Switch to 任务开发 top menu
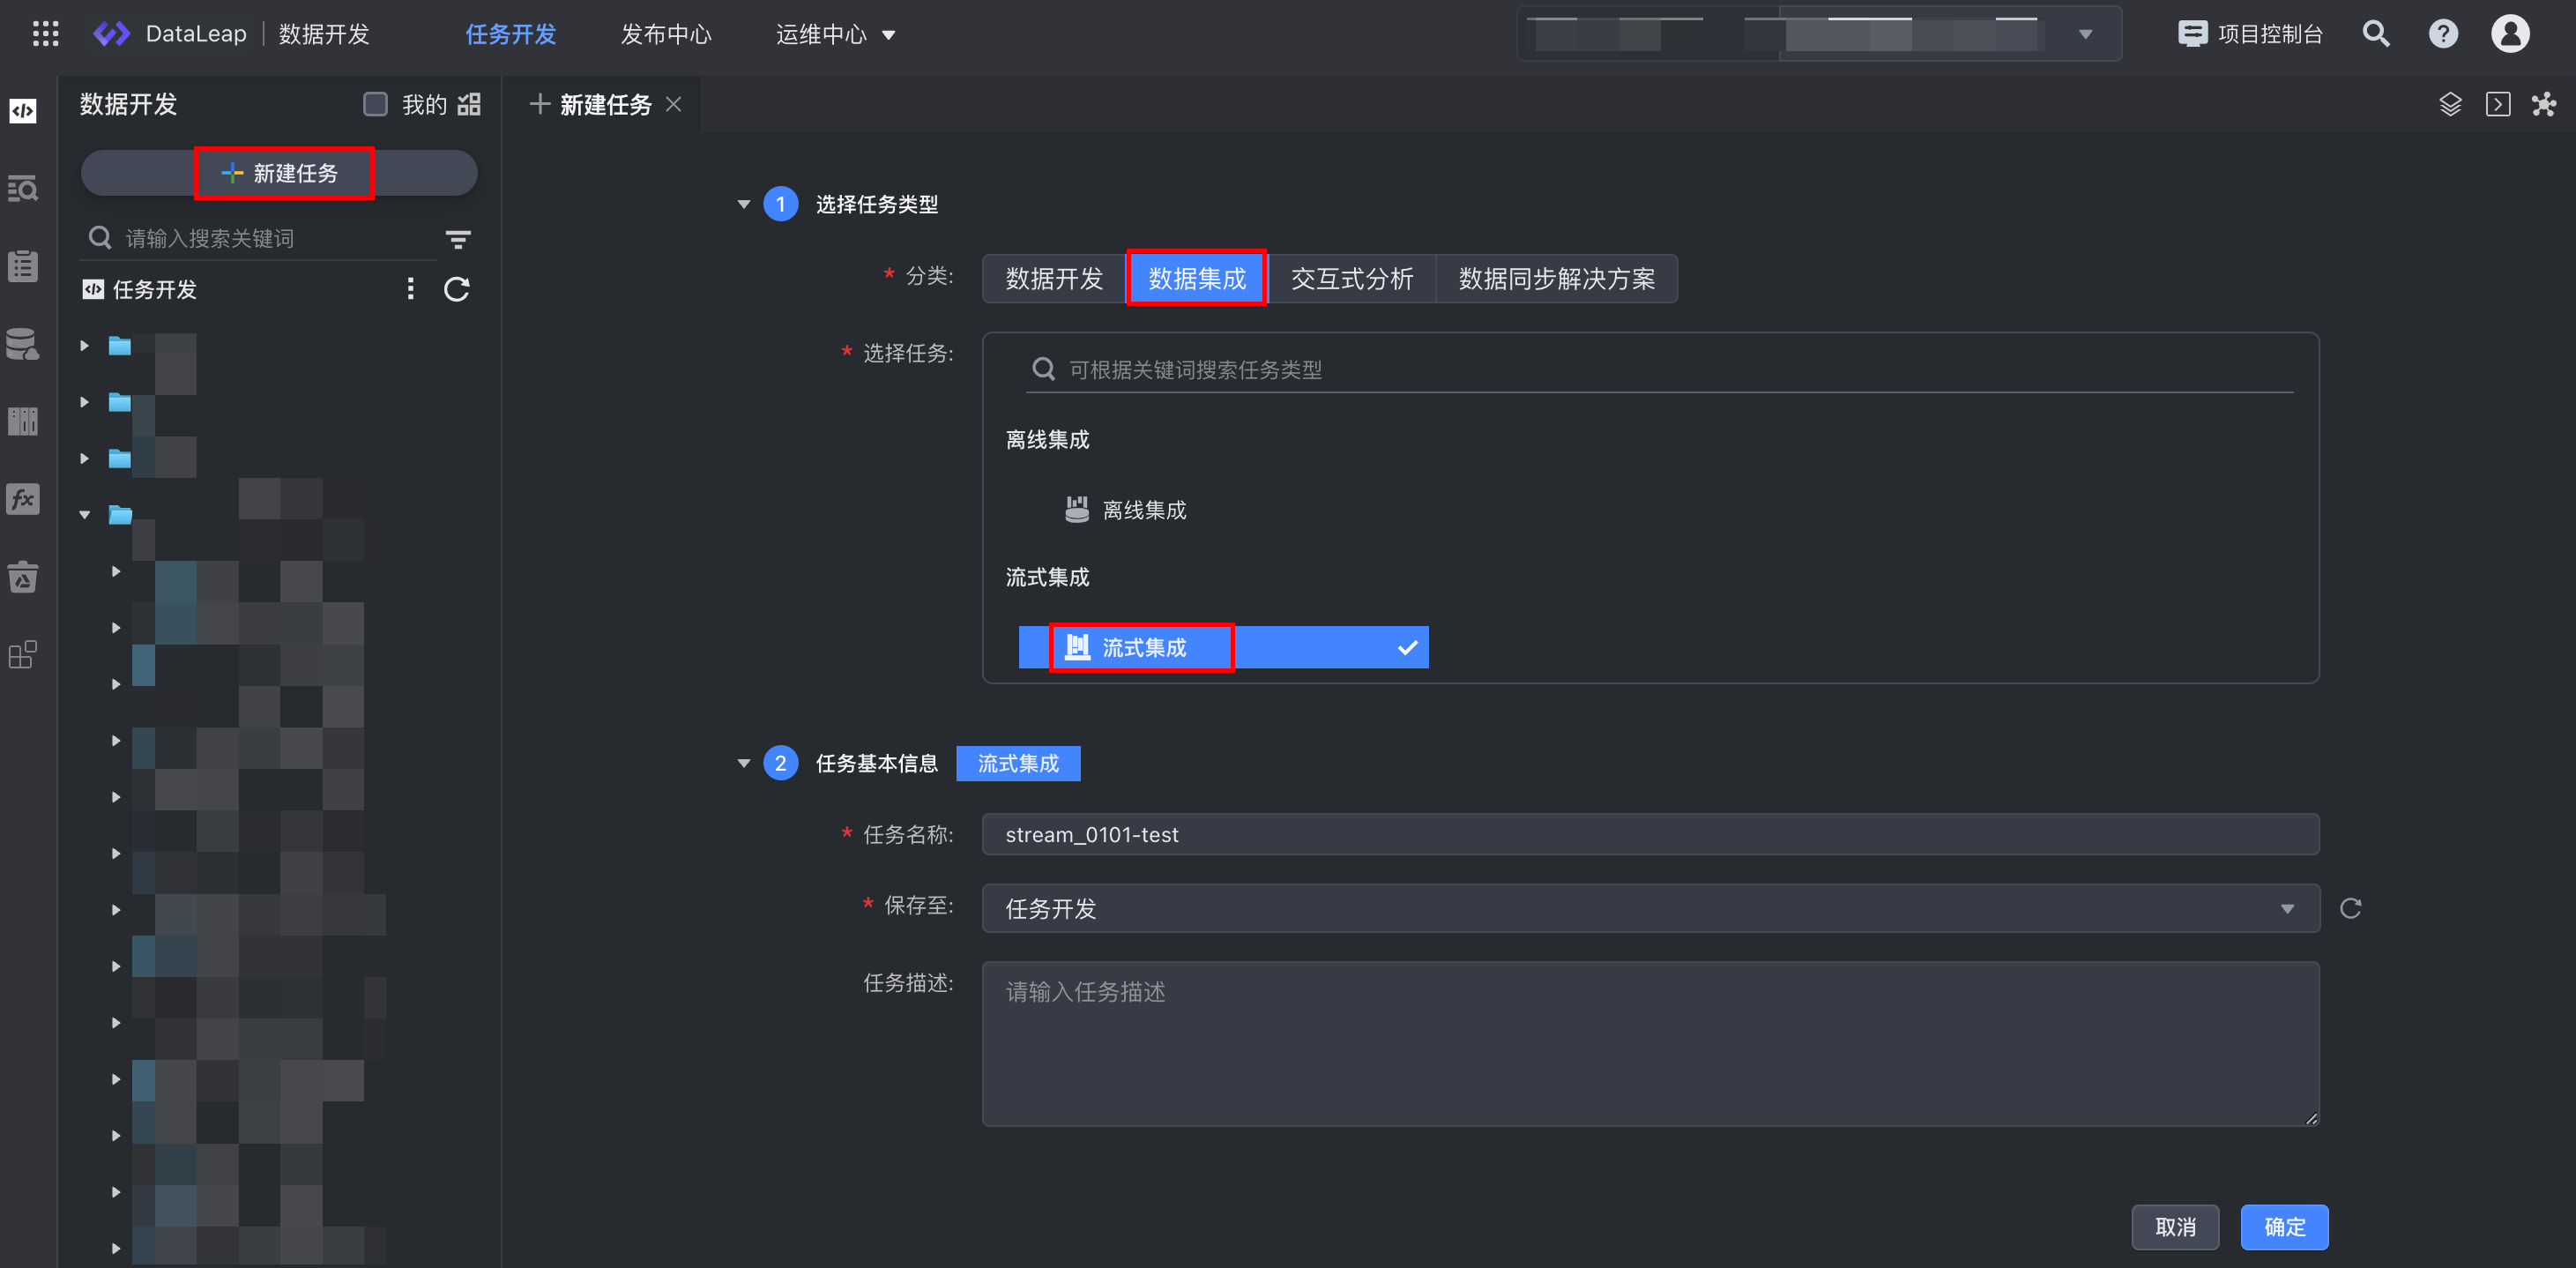 point(510,34)
